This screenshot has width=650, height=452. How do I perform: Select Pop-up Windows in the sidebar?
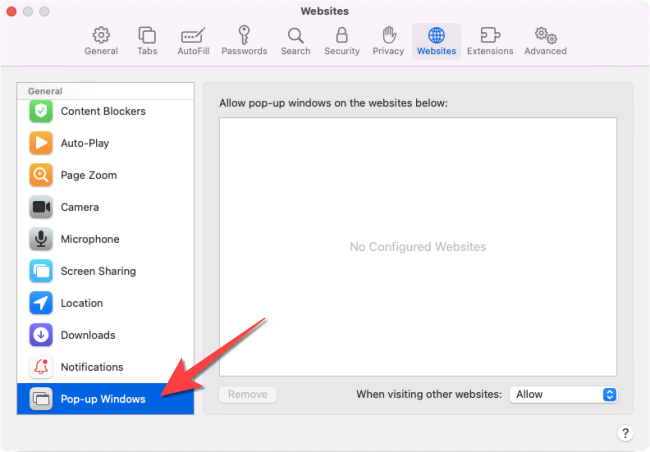(x=105, y=399)
